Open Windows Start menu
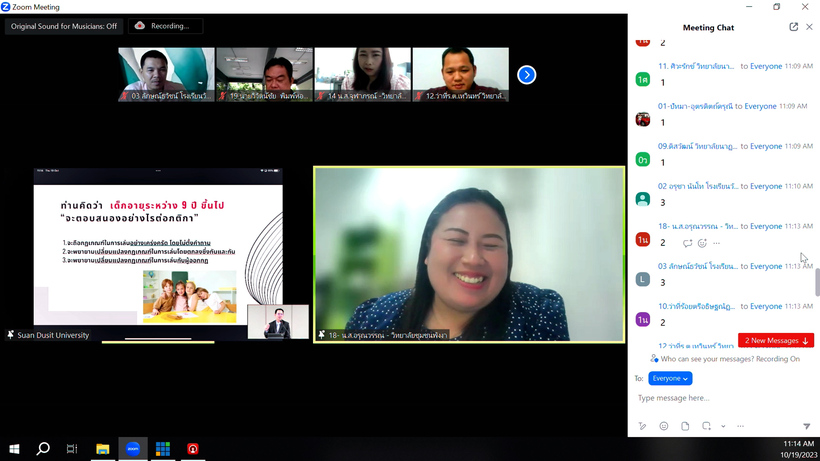820x461 pixels. (x=14, y=448)
